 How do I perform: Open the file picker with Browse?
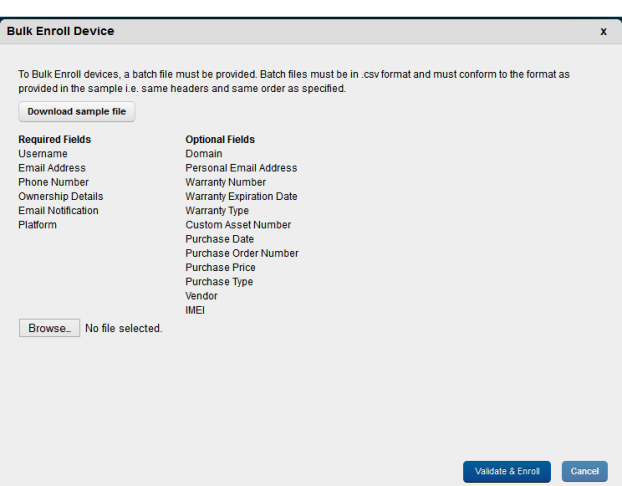(50, 328)
